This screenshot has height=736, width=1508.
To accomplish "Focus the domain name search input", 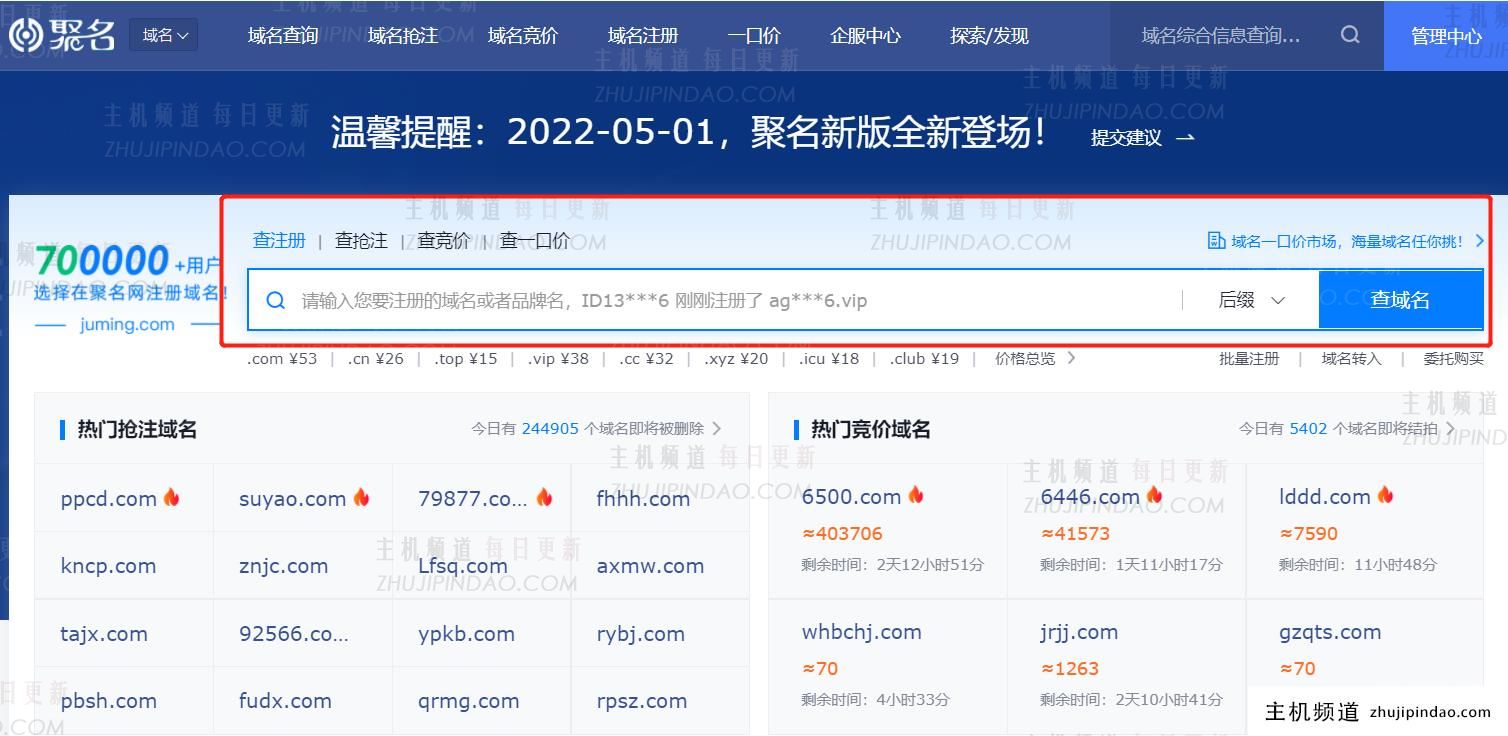I will click(x=735, y=300).
